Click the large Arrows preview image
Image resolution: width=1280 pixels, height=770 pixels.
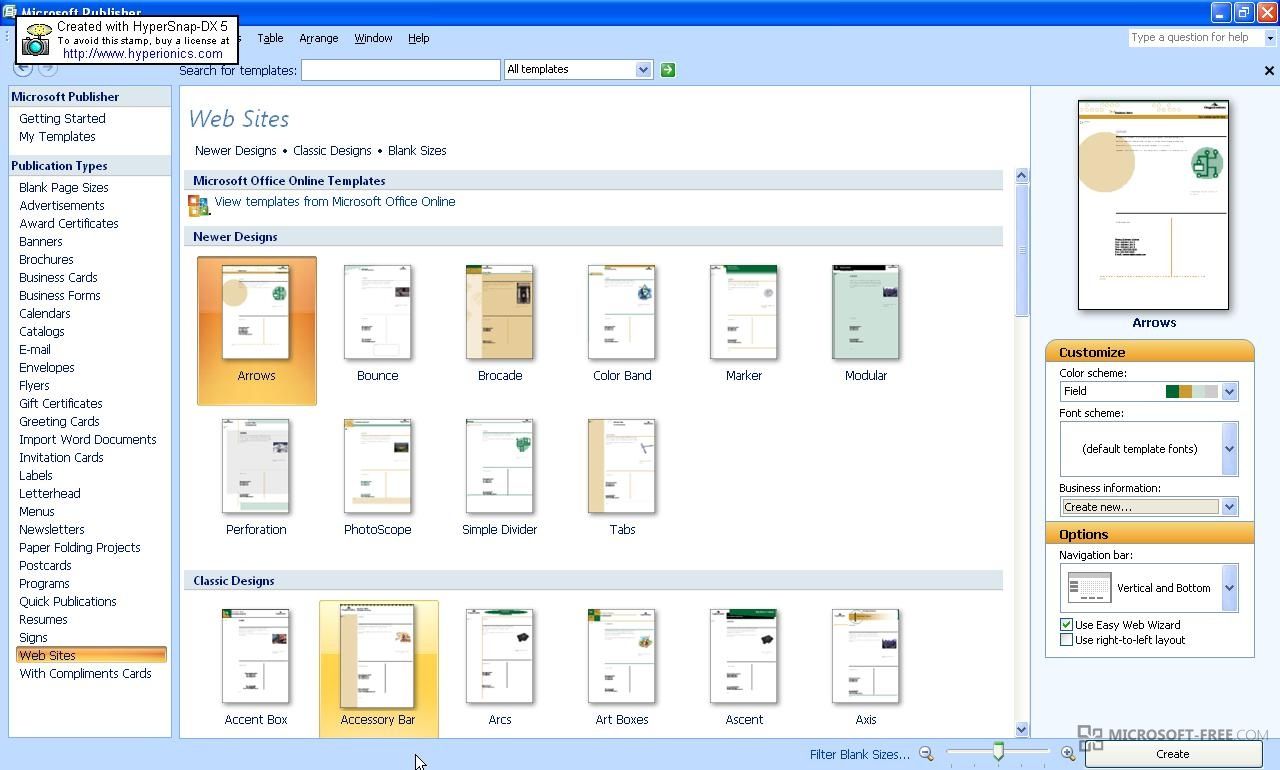coord(1153,205)
